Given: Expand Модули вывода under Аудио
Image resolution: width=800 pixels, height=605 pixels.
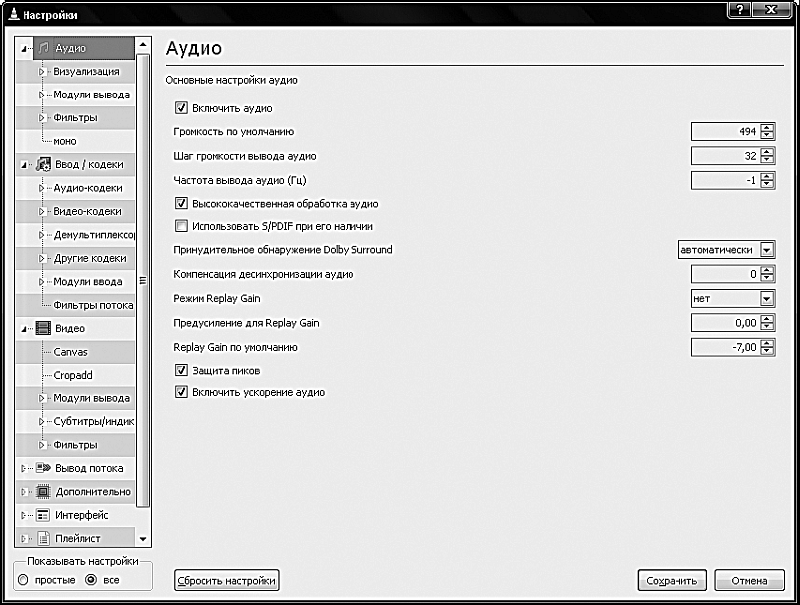Looking at the screenshot, I should click(42, 95).
